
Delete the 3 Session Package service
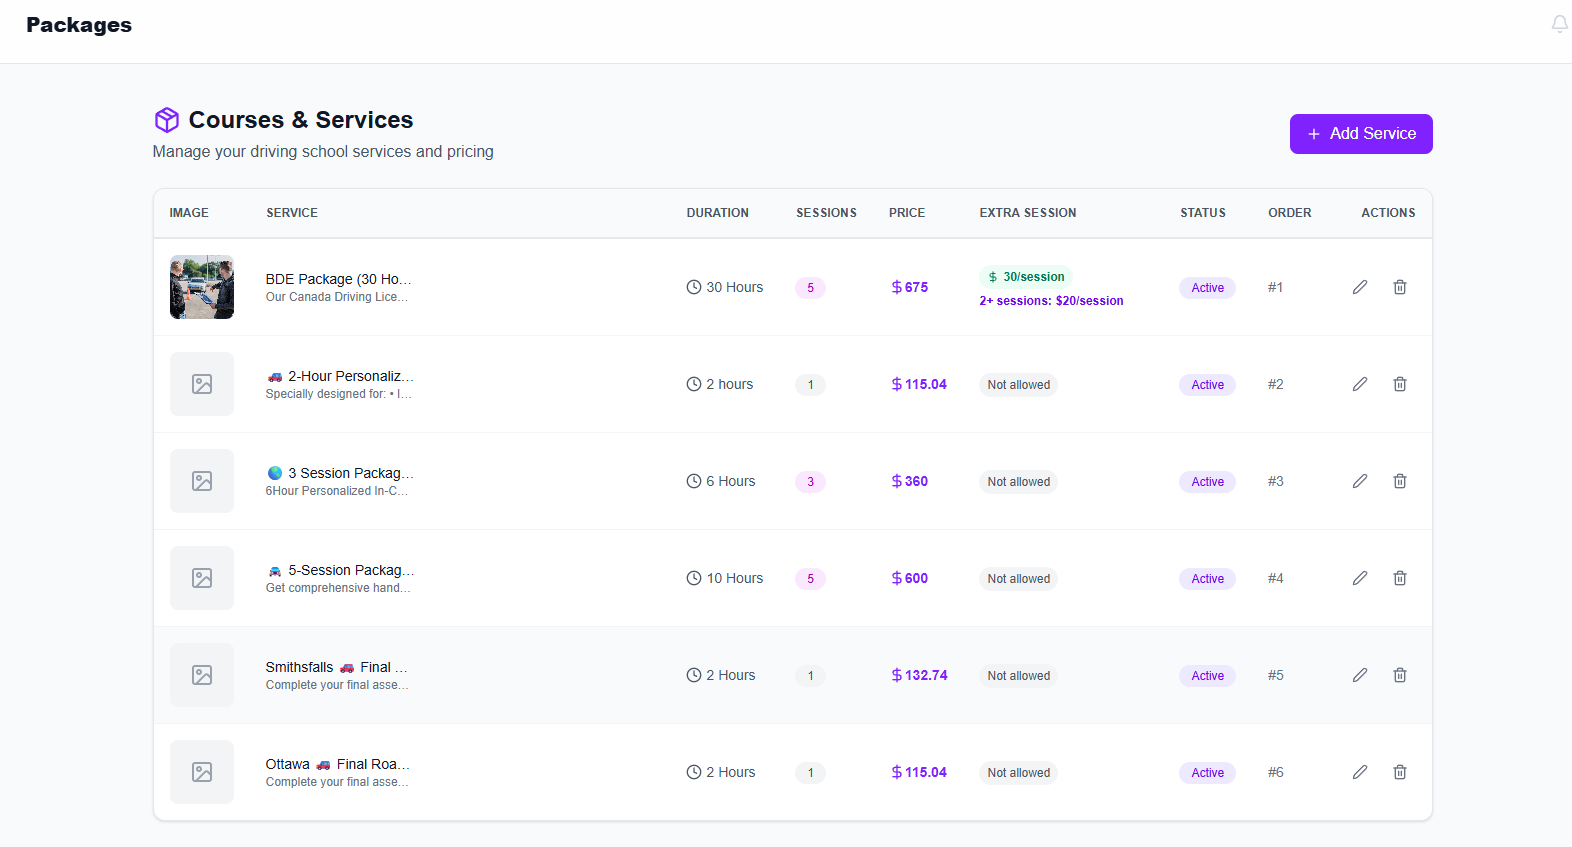coord(1399,481)
